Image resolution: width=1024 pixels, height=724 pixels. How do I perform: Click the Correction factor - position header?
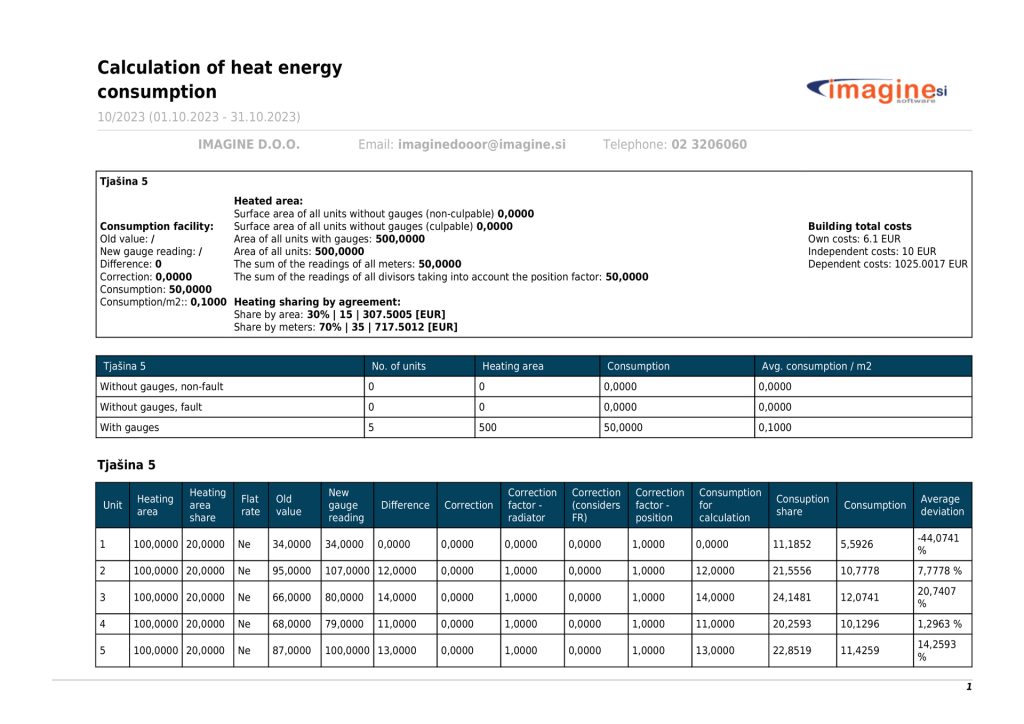pos(660,505)
